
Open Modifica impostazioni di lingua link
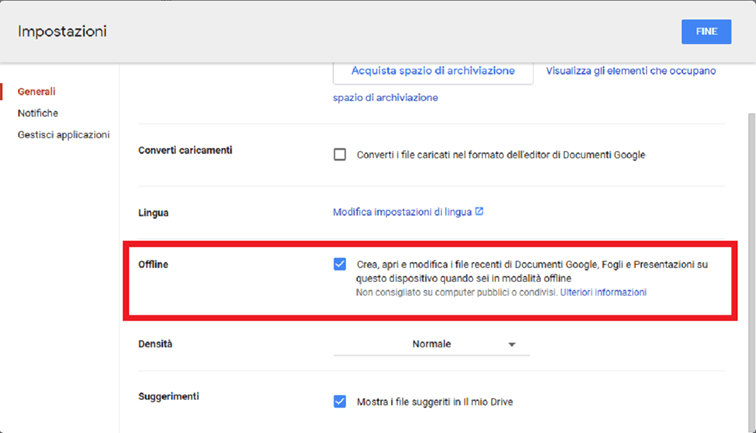(402, 212)
